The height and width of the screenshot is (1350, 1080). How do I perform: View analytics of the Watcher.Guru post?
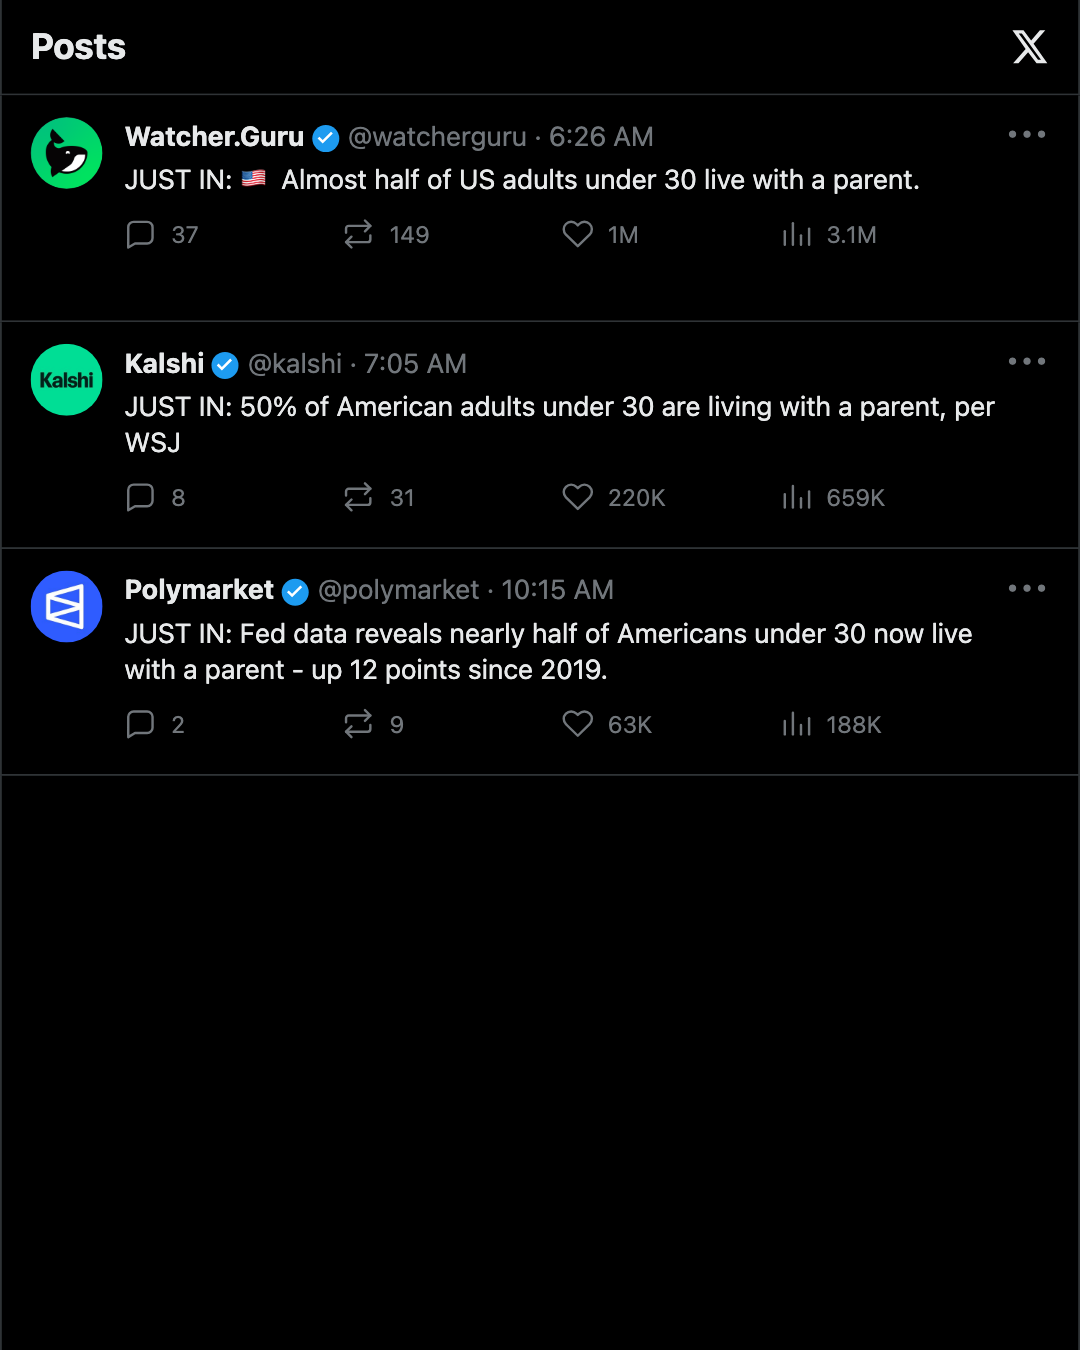tap(797, 235)
